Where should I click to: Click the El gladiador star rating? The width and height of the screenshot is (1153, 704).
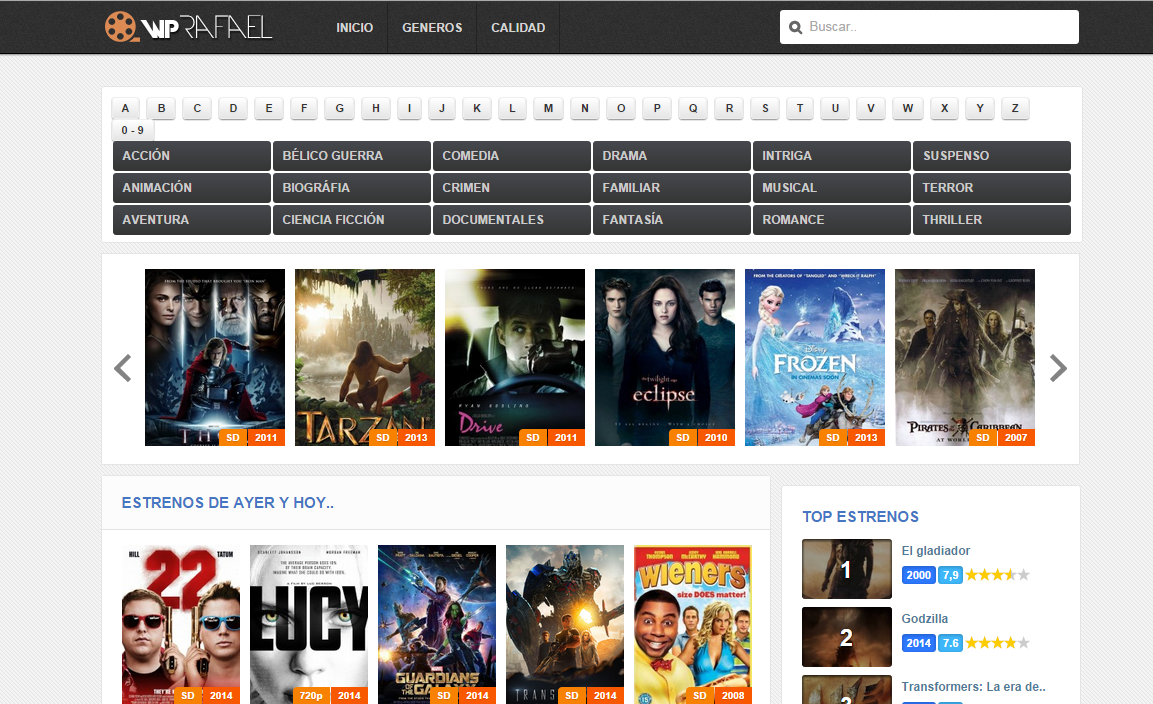pyautogui.click(x=997, y=575)
